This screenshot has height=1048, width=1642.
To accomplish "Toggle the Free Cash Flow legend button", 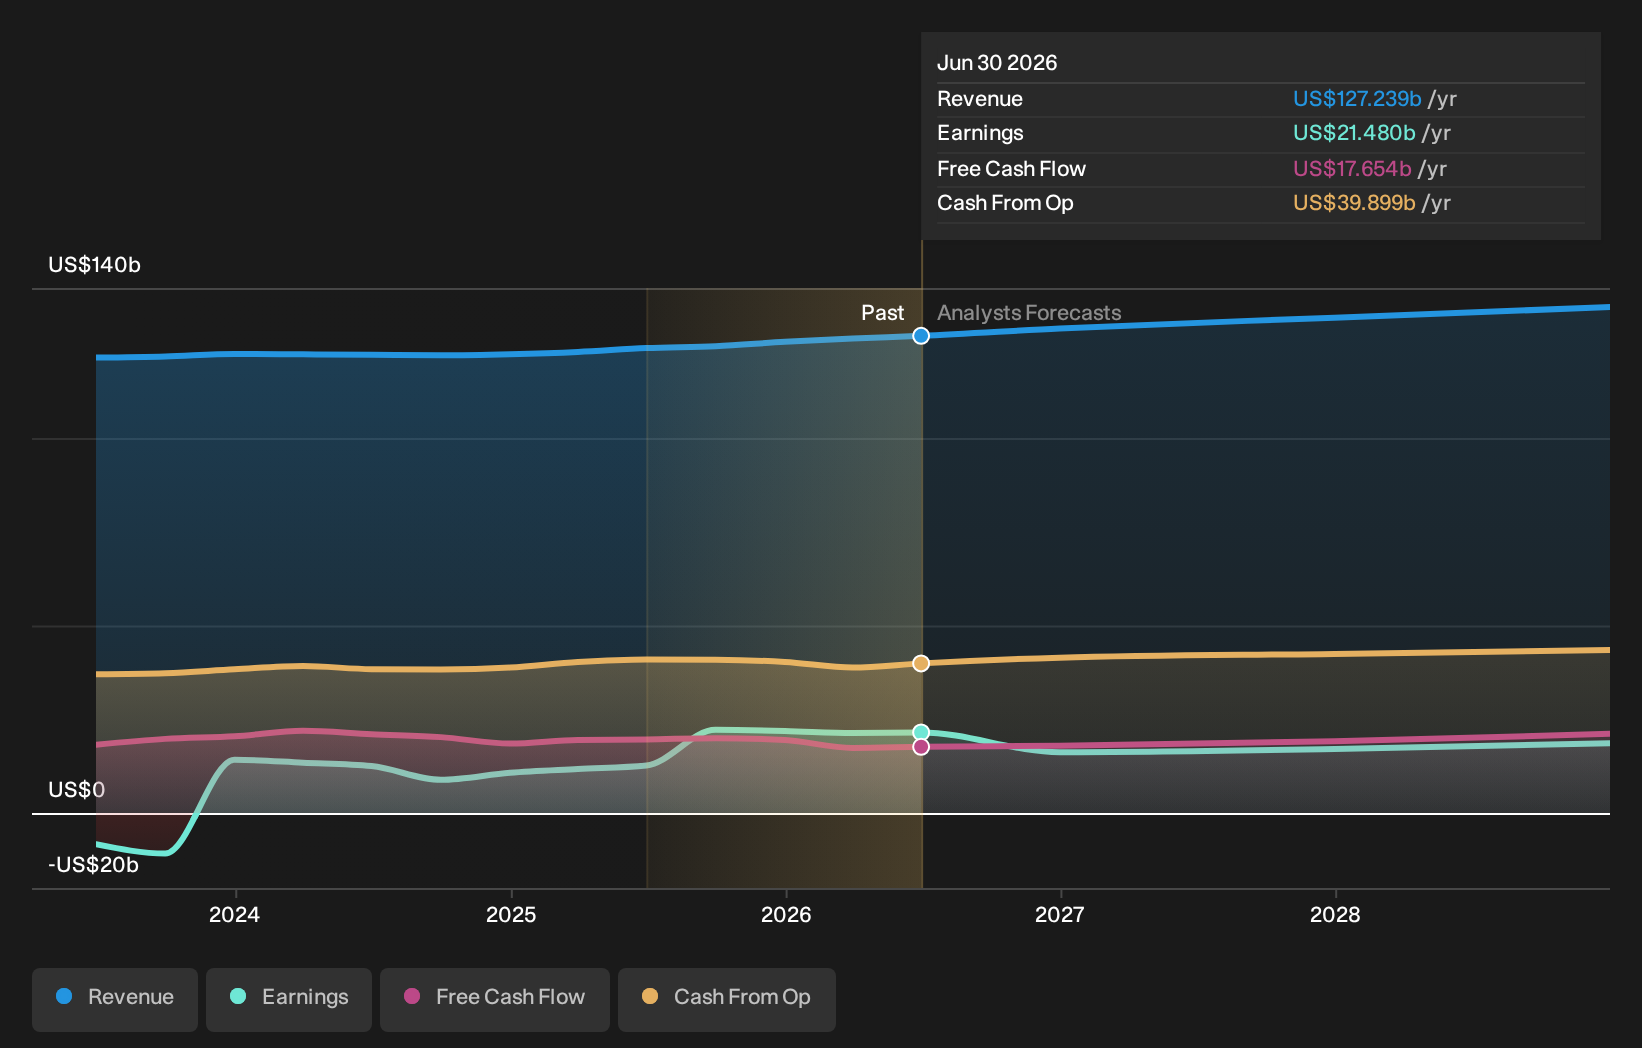I will pos(495,999).
